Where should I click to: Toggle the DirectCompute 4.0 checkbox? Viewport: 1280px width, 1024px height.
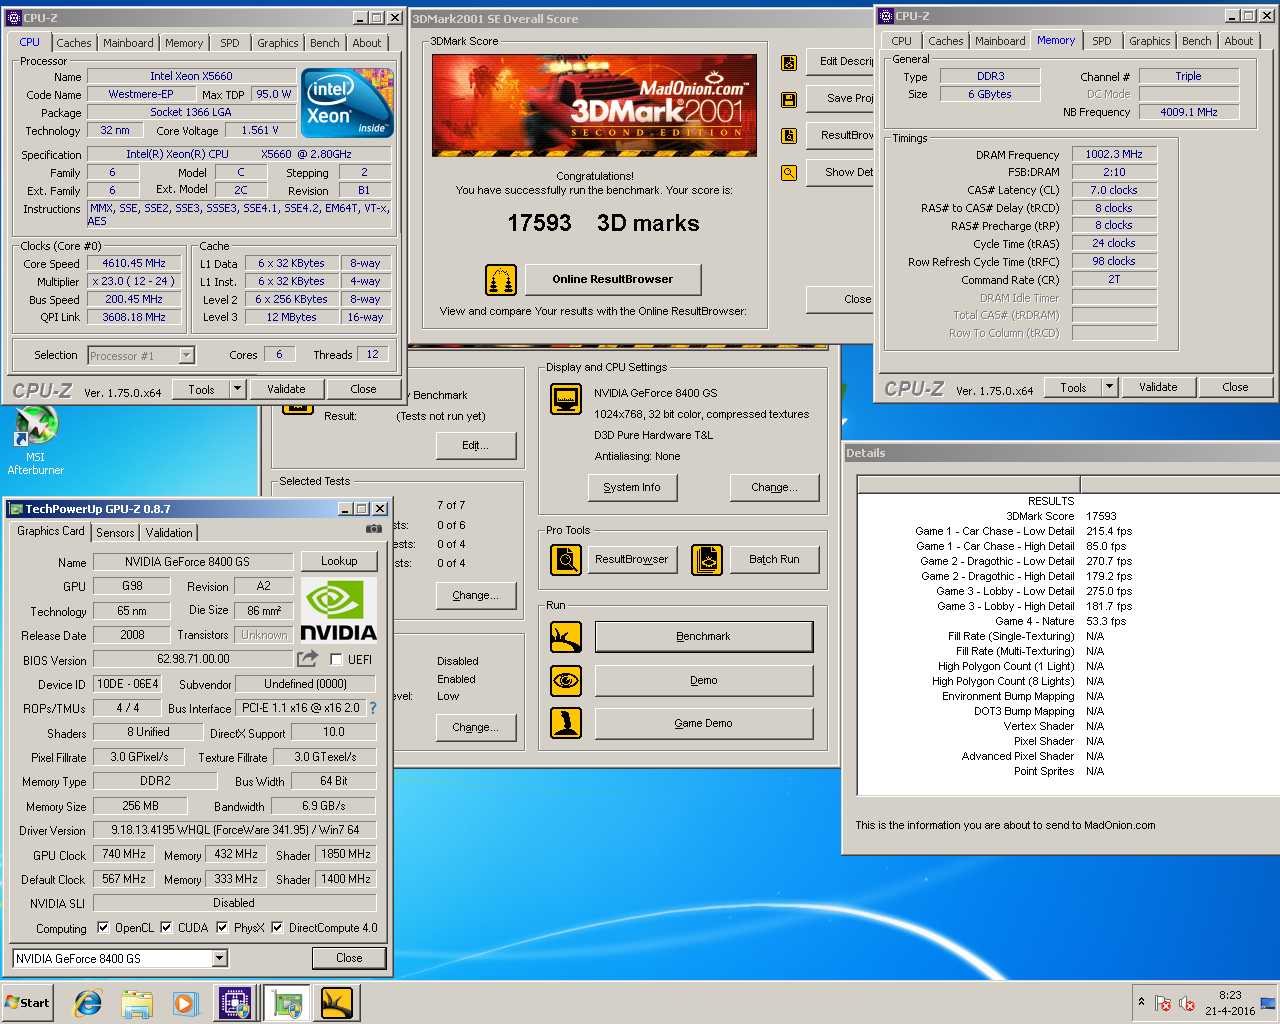(x=277, y=928)
